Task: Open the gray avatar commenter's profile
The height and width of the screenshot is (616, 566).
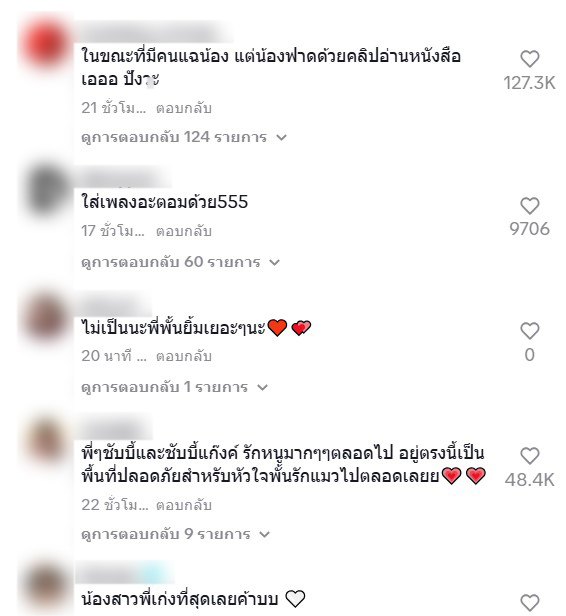Action: pyautogui.click(x=46, y=191)
